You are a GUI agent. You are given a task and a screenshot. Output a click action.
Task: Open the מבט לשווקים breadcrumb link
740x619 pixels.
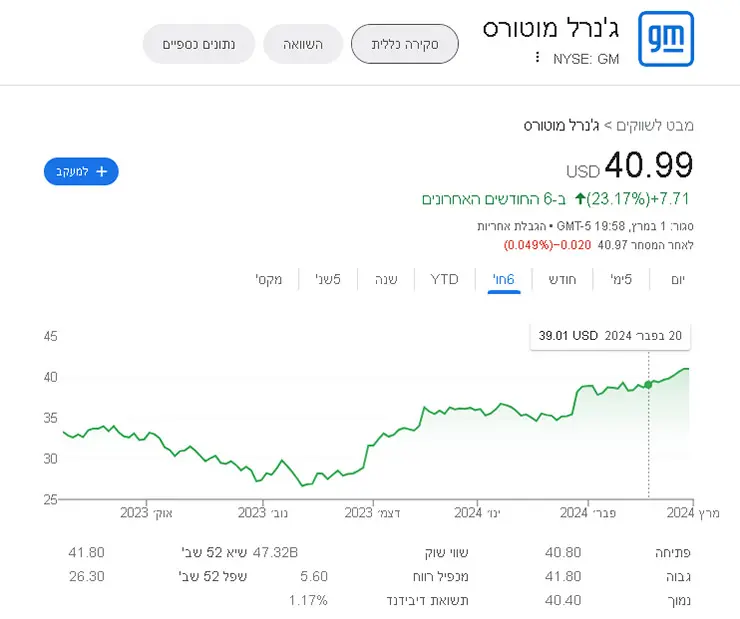(655, 125)
